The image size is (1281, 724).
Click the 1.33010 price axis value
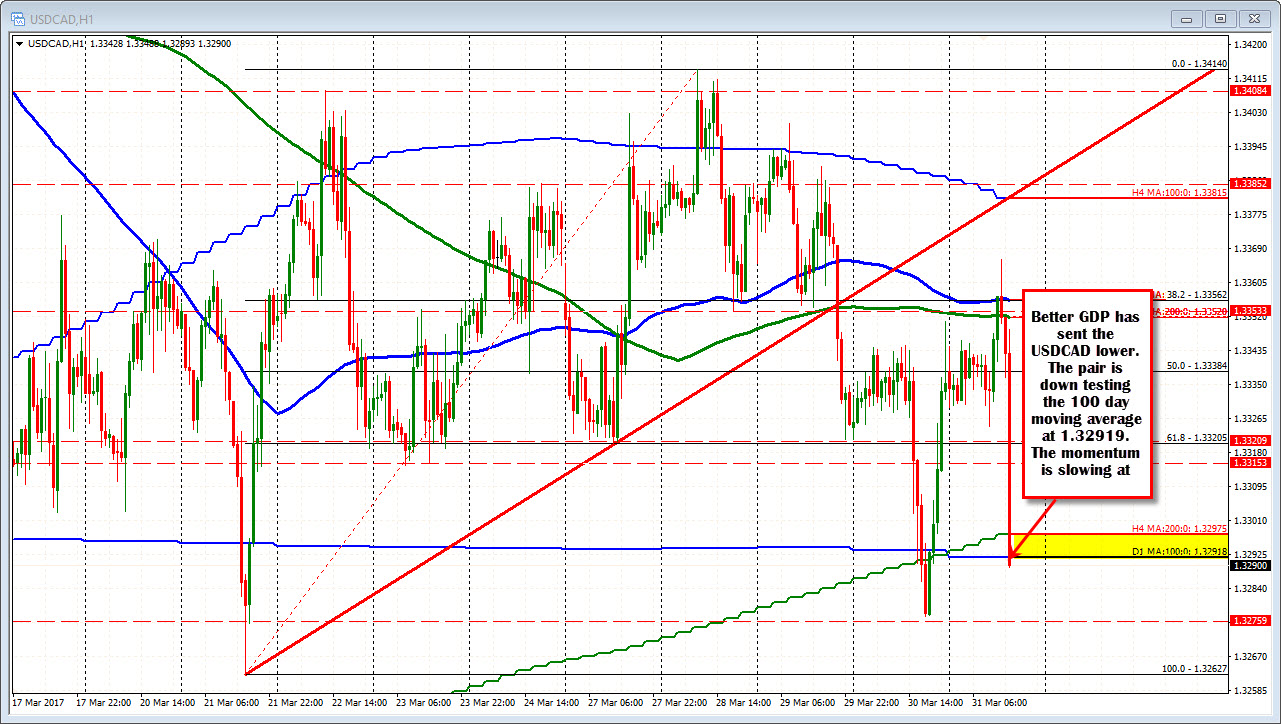(x=1252, y=521)
